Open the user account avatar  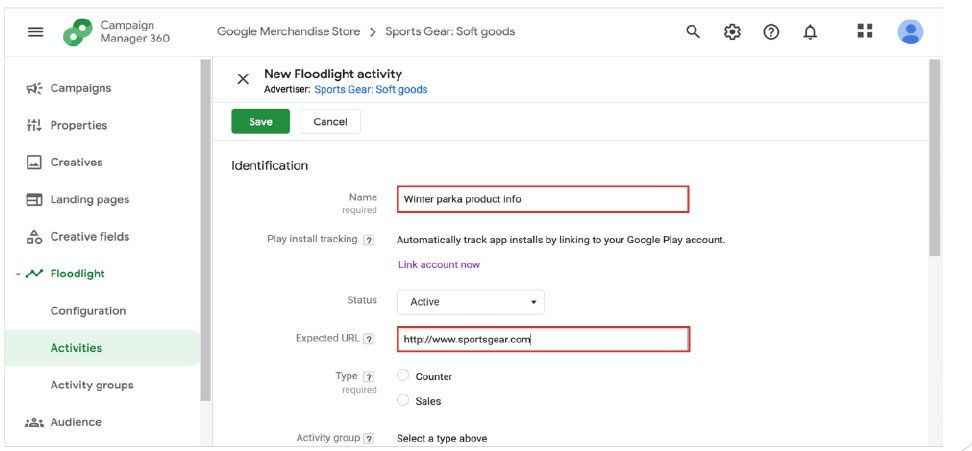click(x=910, y=32)
